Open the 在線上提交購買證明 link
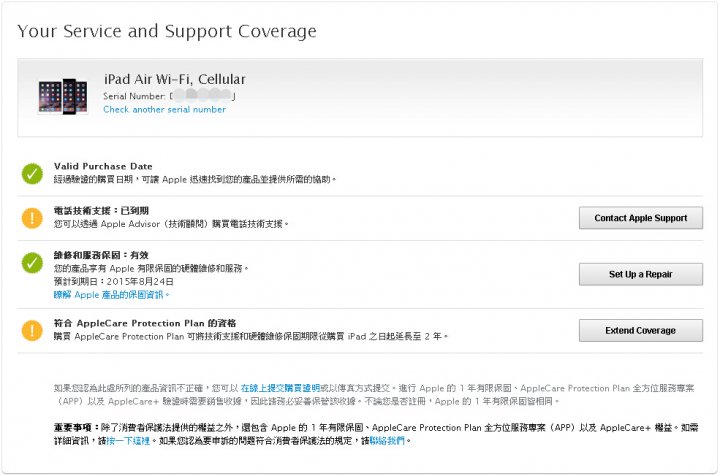Viewport: 720px width, 476px height. [280, 388]
